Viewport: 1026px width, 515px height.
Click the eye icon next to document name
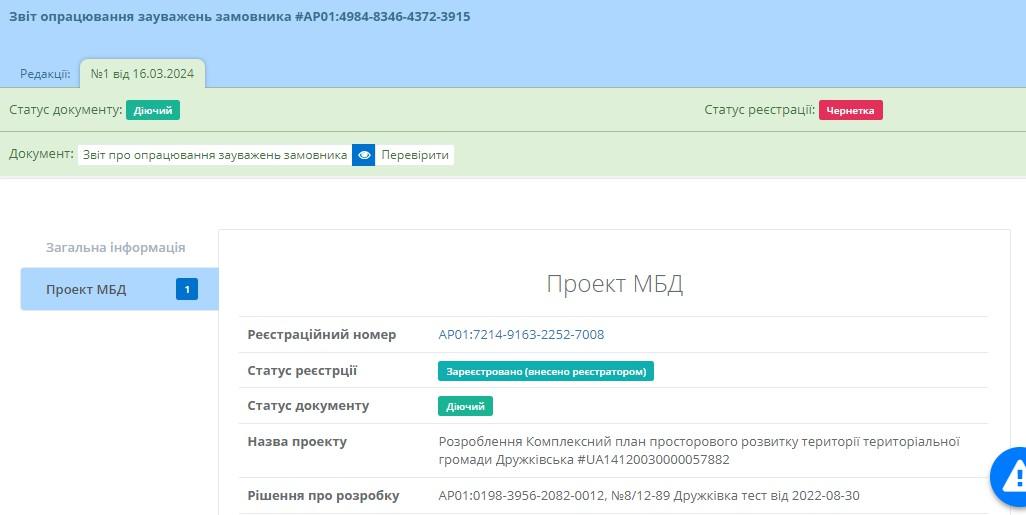(364, 155)
